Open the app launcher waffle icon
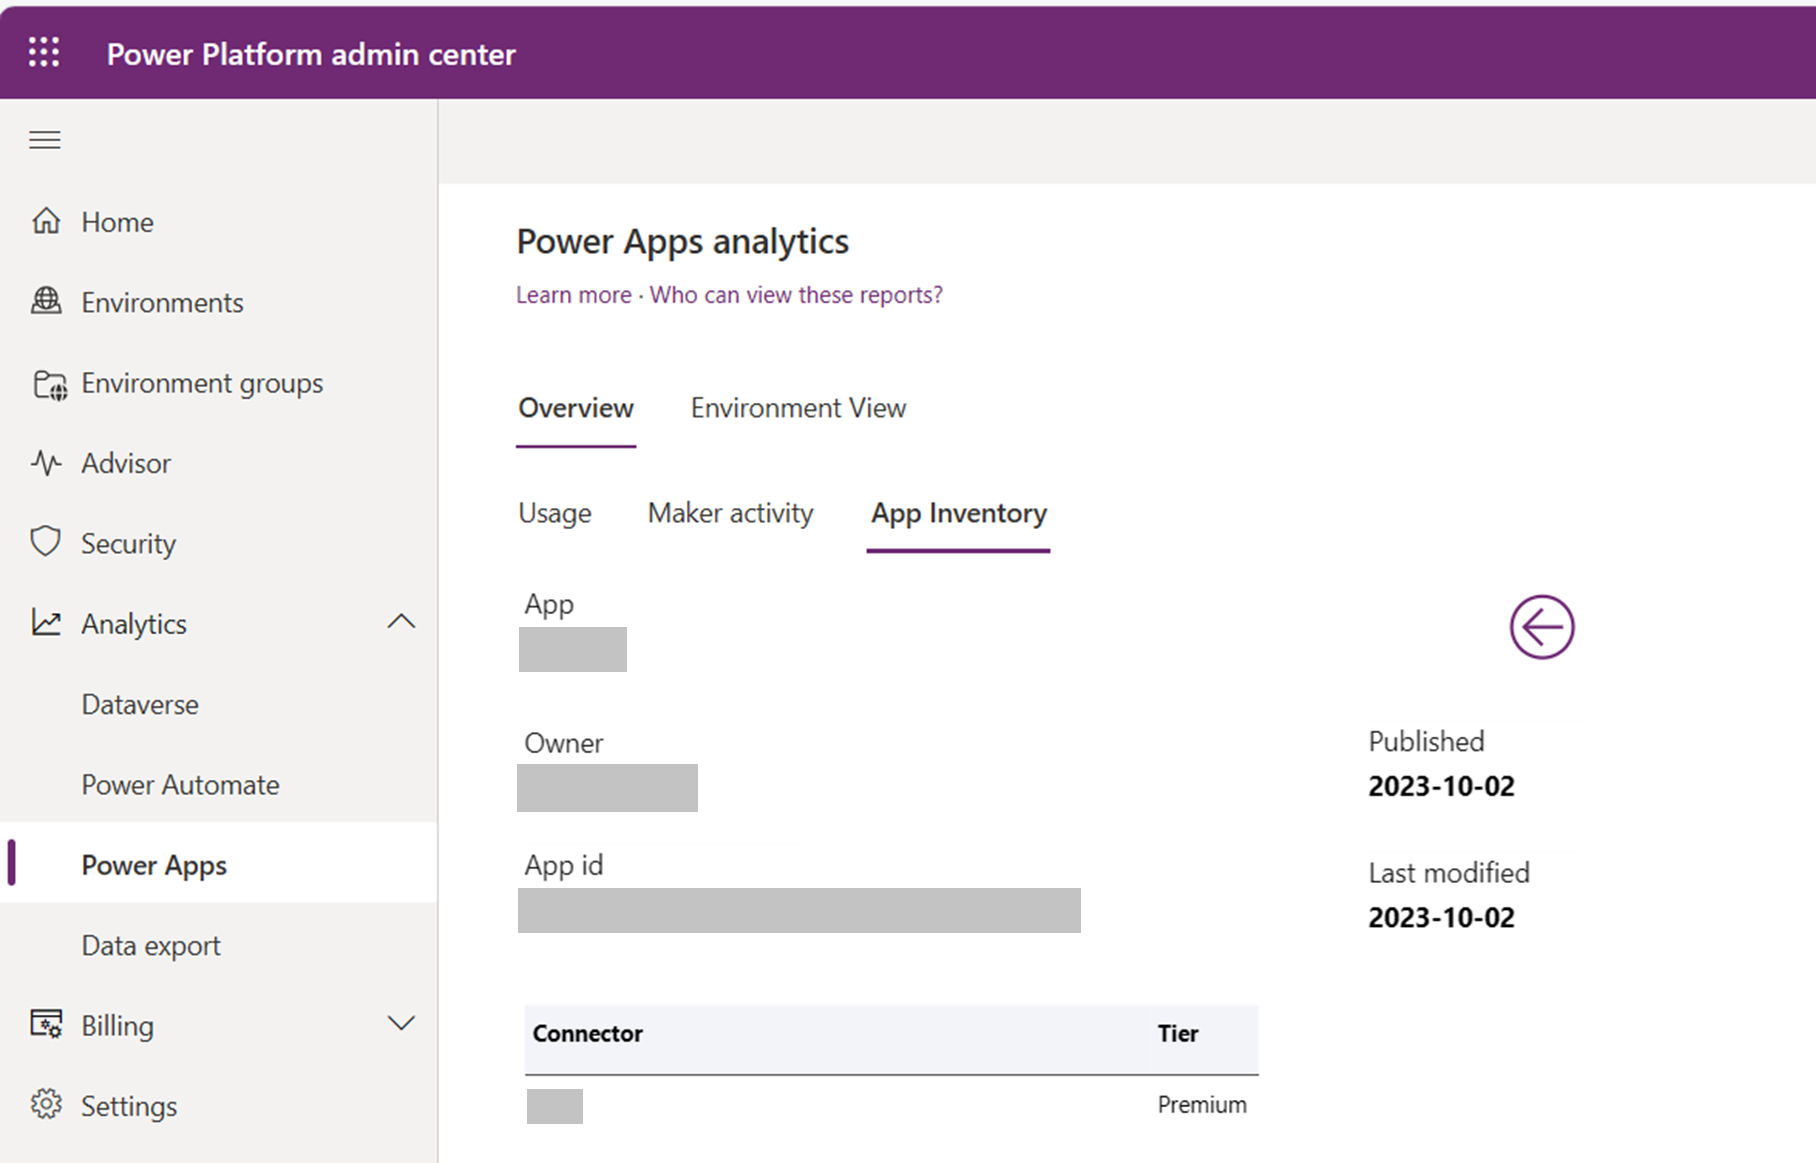This screenshot has height=1163, width=1816. [44, 52]
